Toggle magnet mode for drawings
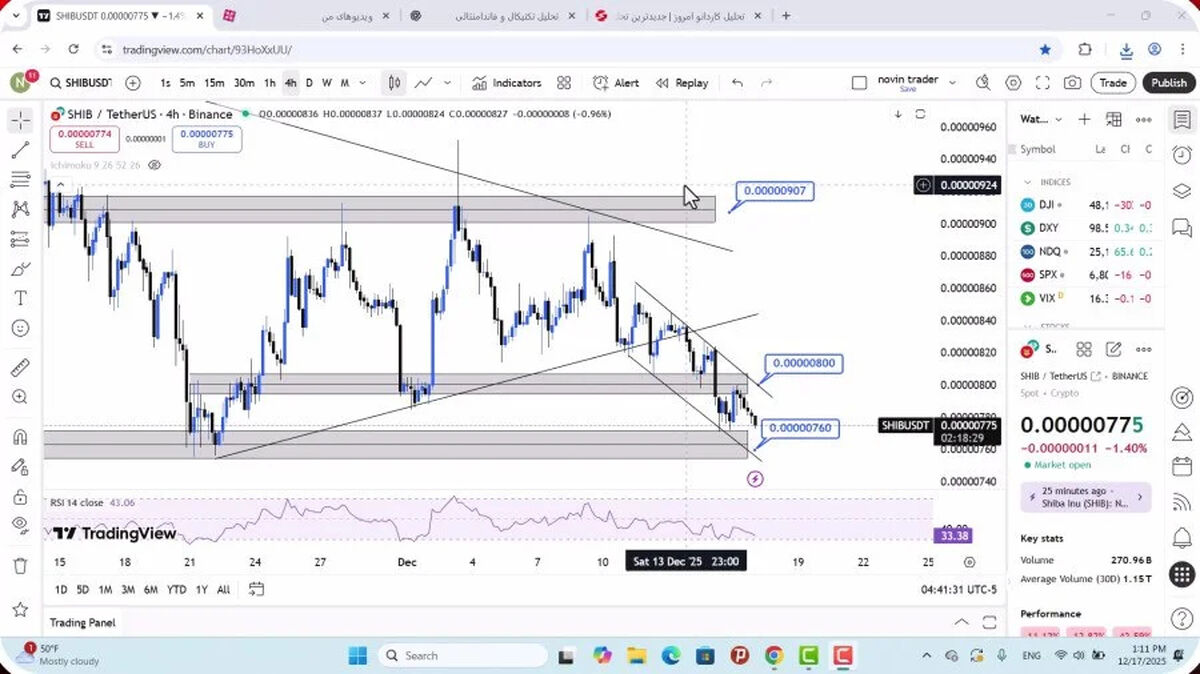The image size is (1200, 674). [20, 437]
